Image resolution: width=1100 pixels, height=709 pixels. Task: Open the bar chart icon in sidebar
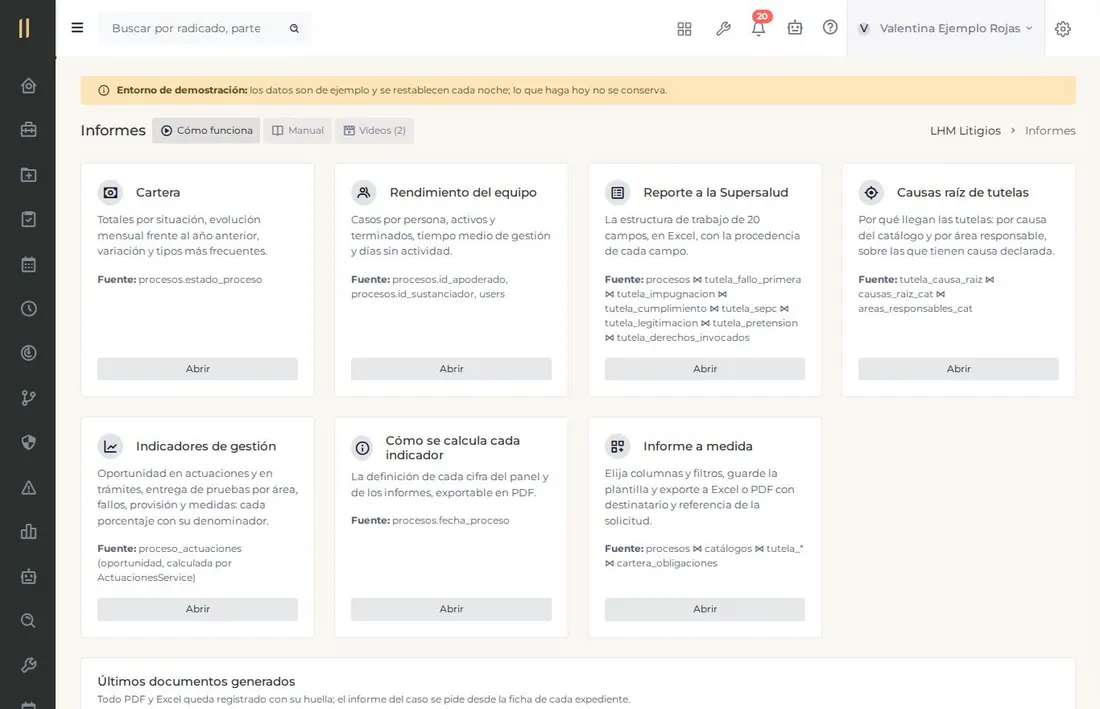[x=28, y=532]
